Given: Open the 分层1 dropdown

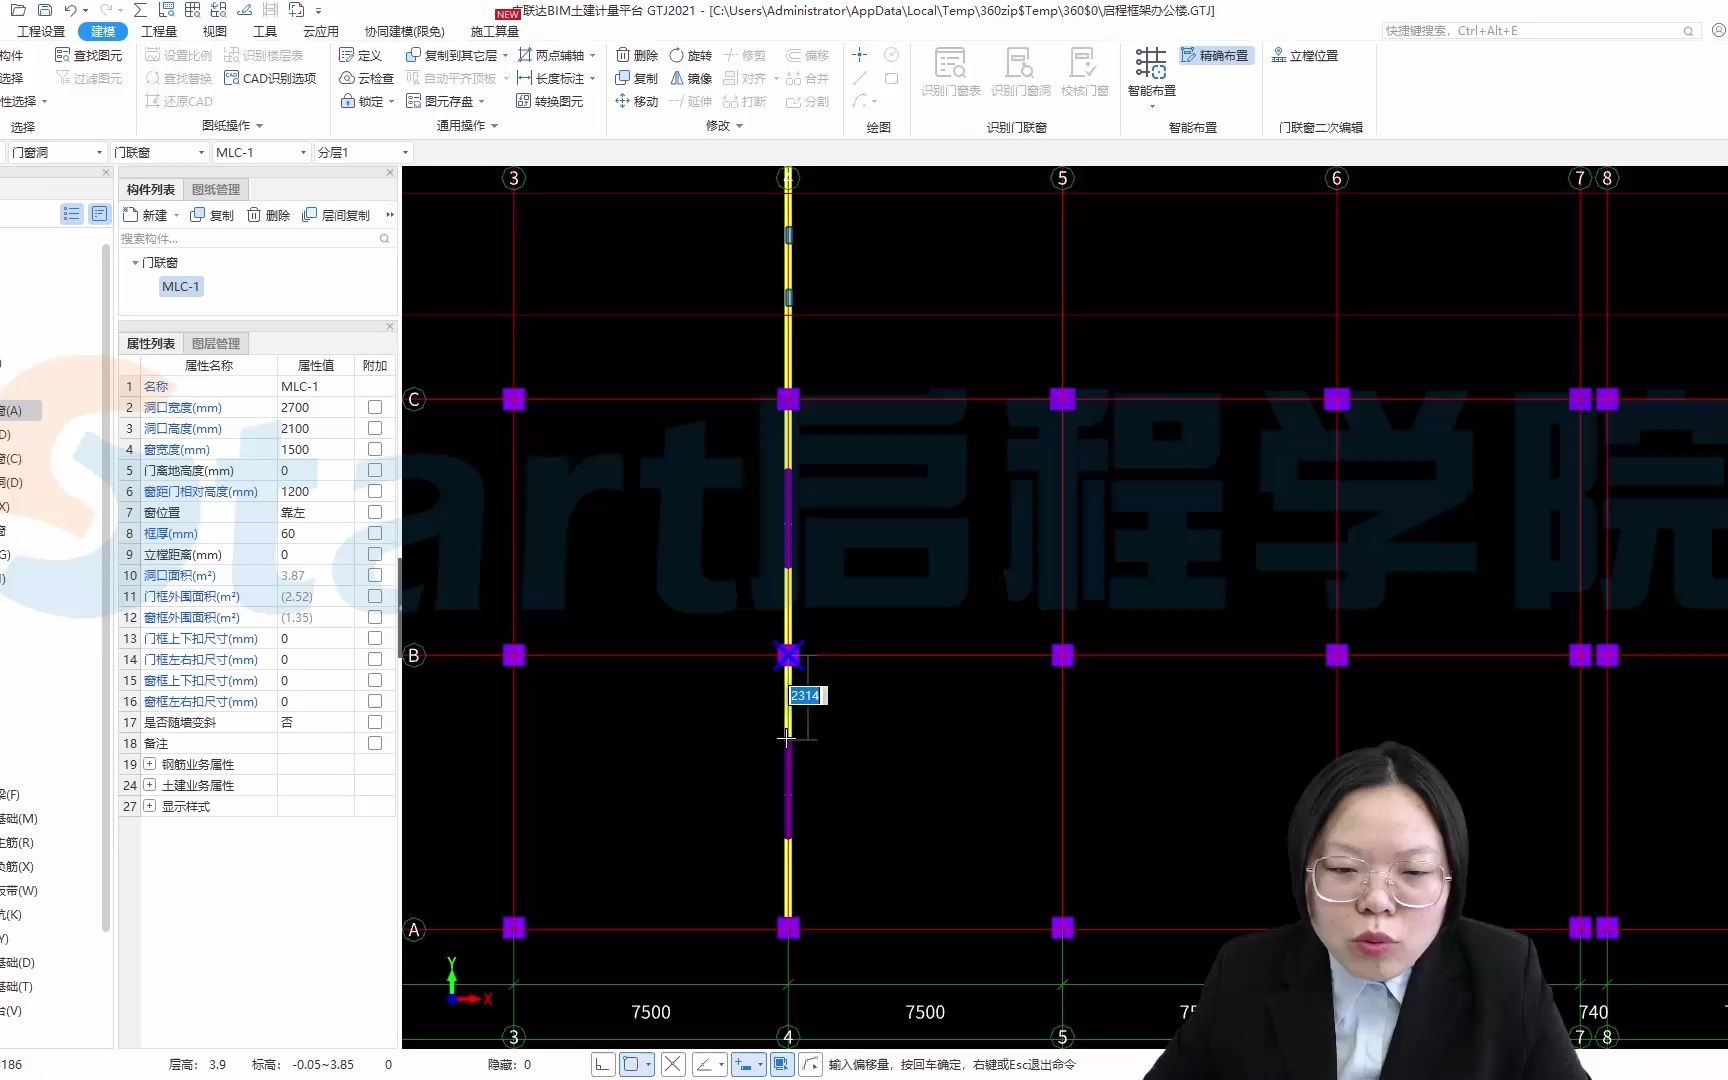Looking at the screenshot, I should tap(404, 152).
